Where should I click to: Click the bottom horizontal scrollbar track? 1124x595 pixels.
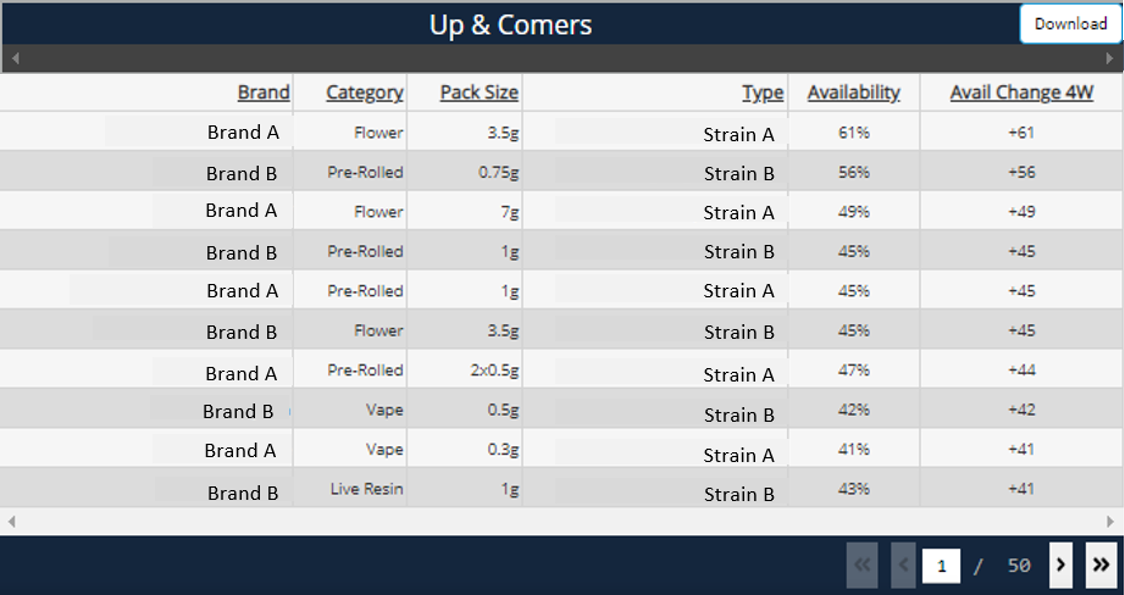560,521
